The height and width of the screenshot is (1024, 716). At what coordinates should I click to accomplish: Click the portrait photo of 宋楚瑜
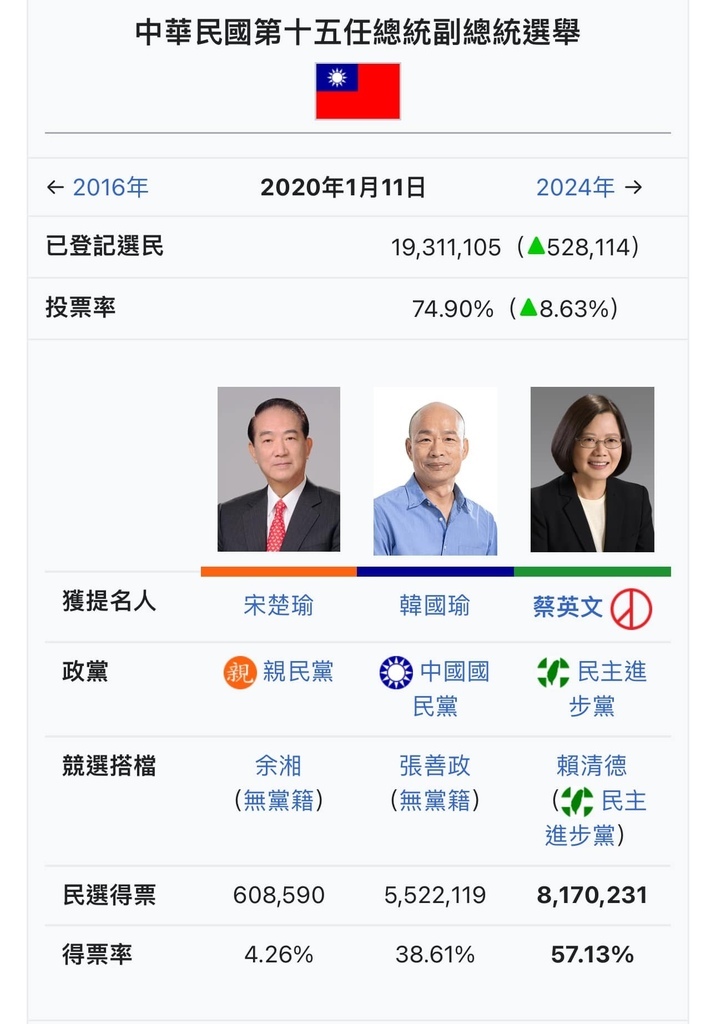click(279, 470)
